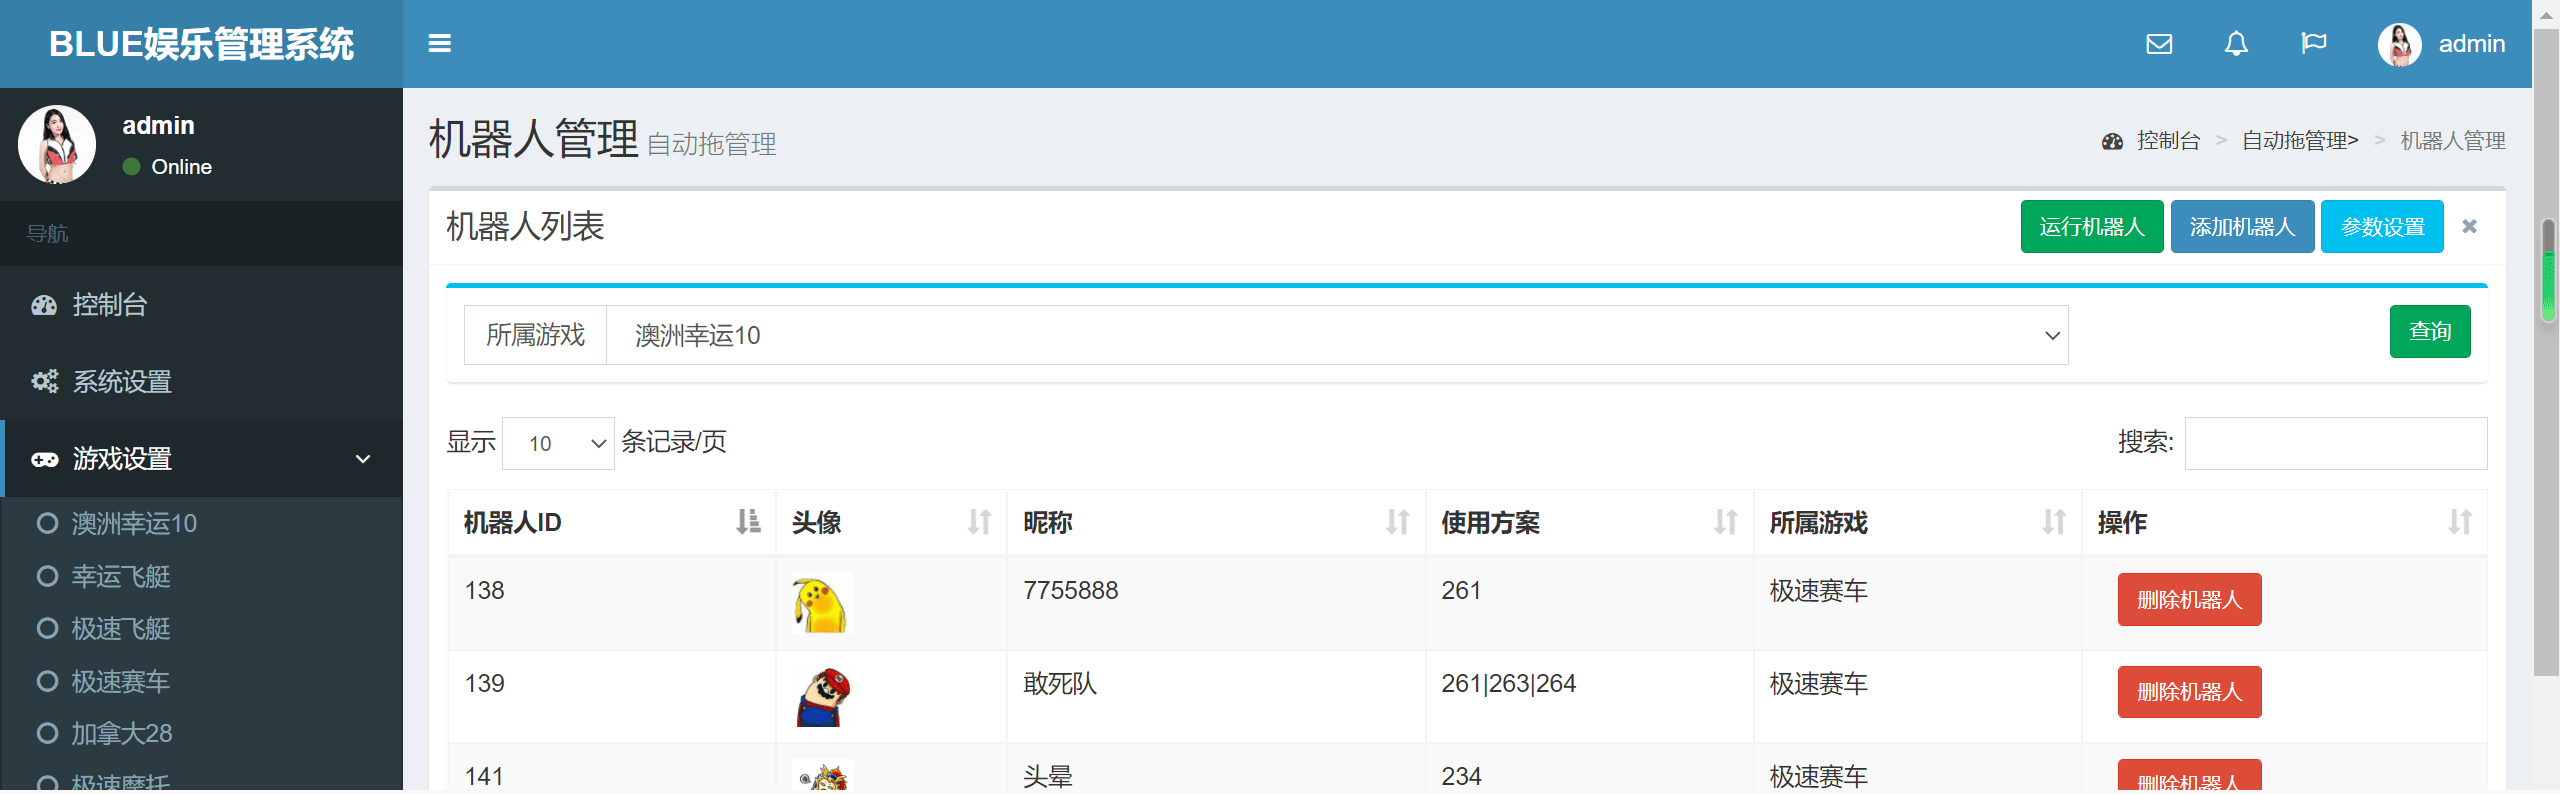The image size is (2560, 794).
Task: Open 澳洲幸运10 submenu item
Action: [x=134, y=523]
